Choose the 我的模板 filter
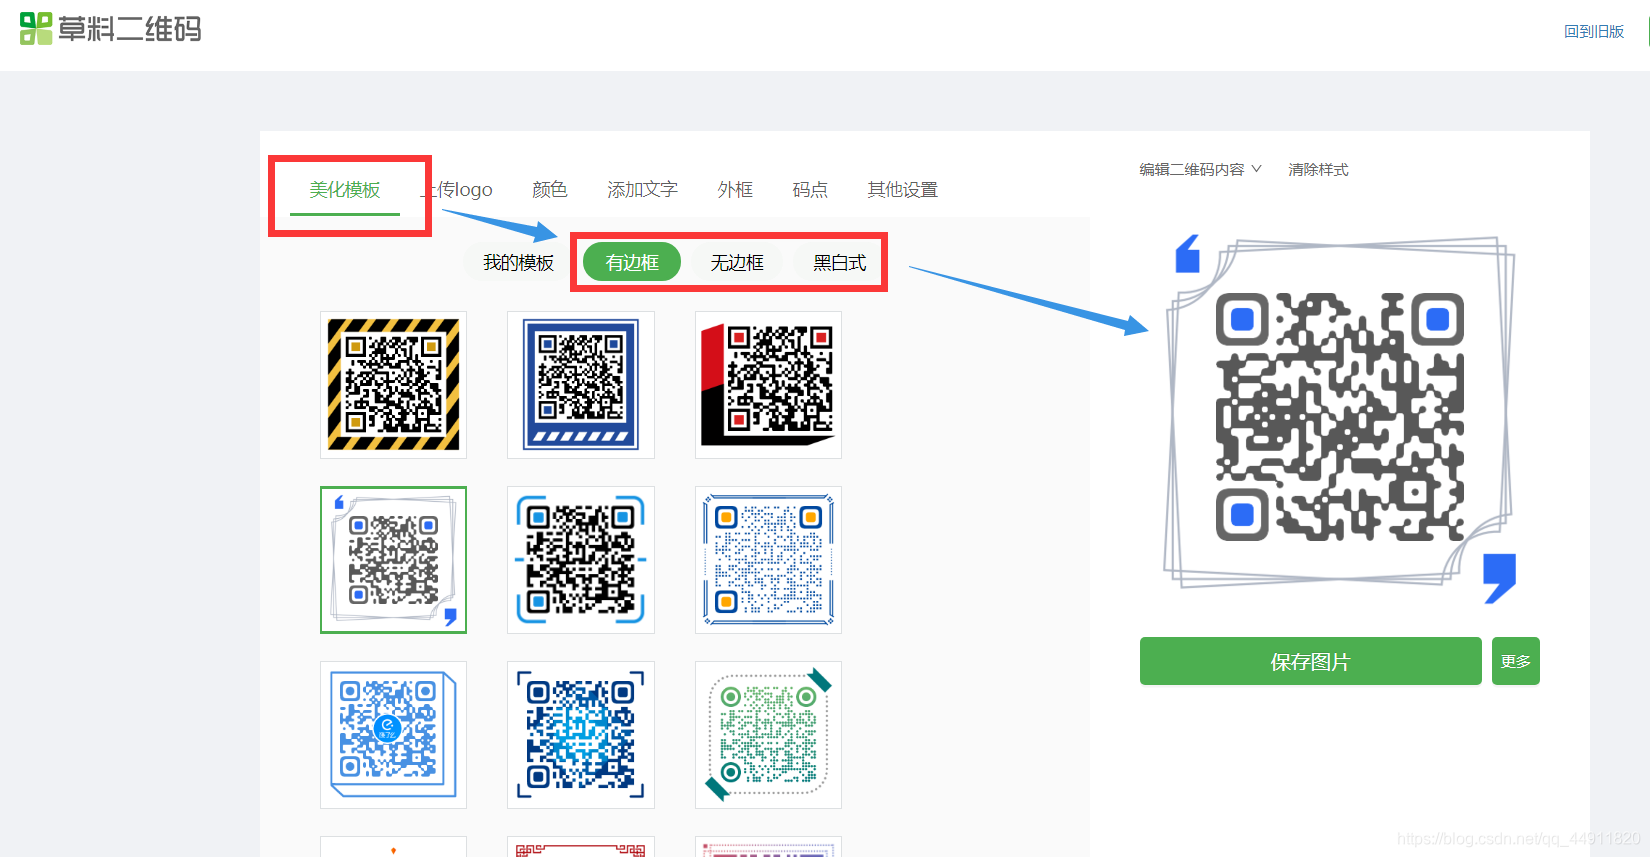This screenshot has width=1650, height=857. (x=518, y=263)
